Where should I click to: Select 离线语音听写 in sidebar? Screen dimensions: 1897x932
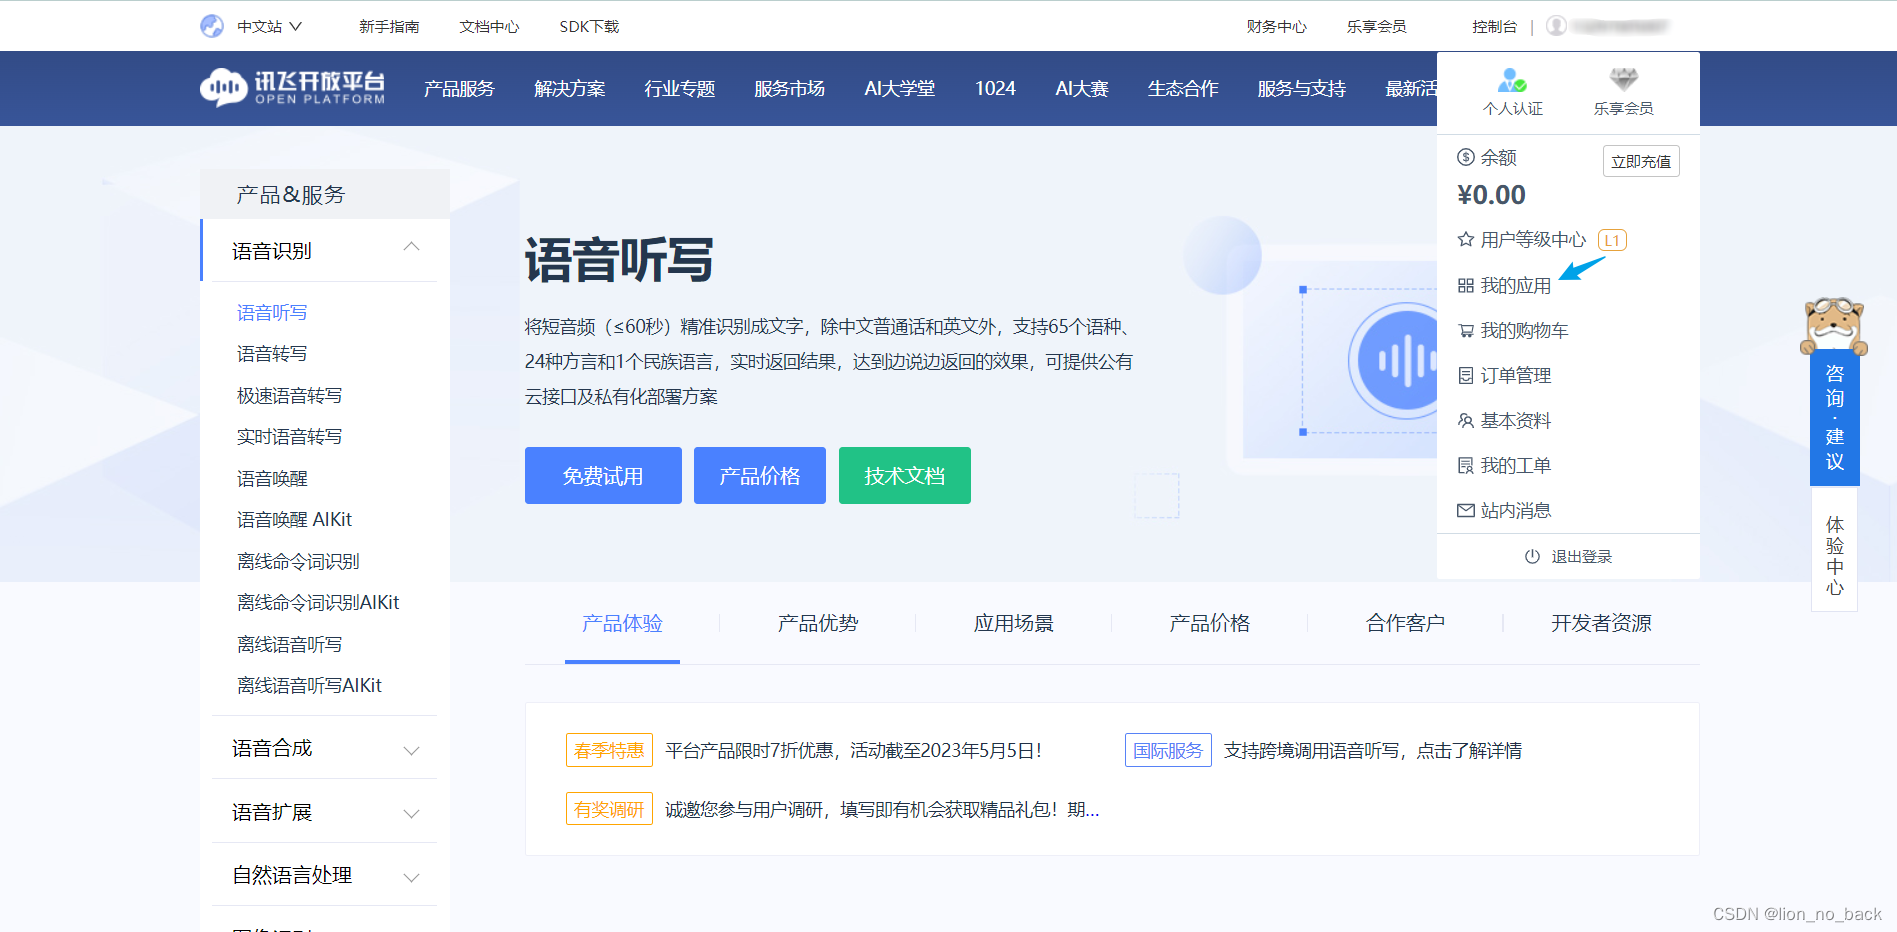tap(289, 645)
